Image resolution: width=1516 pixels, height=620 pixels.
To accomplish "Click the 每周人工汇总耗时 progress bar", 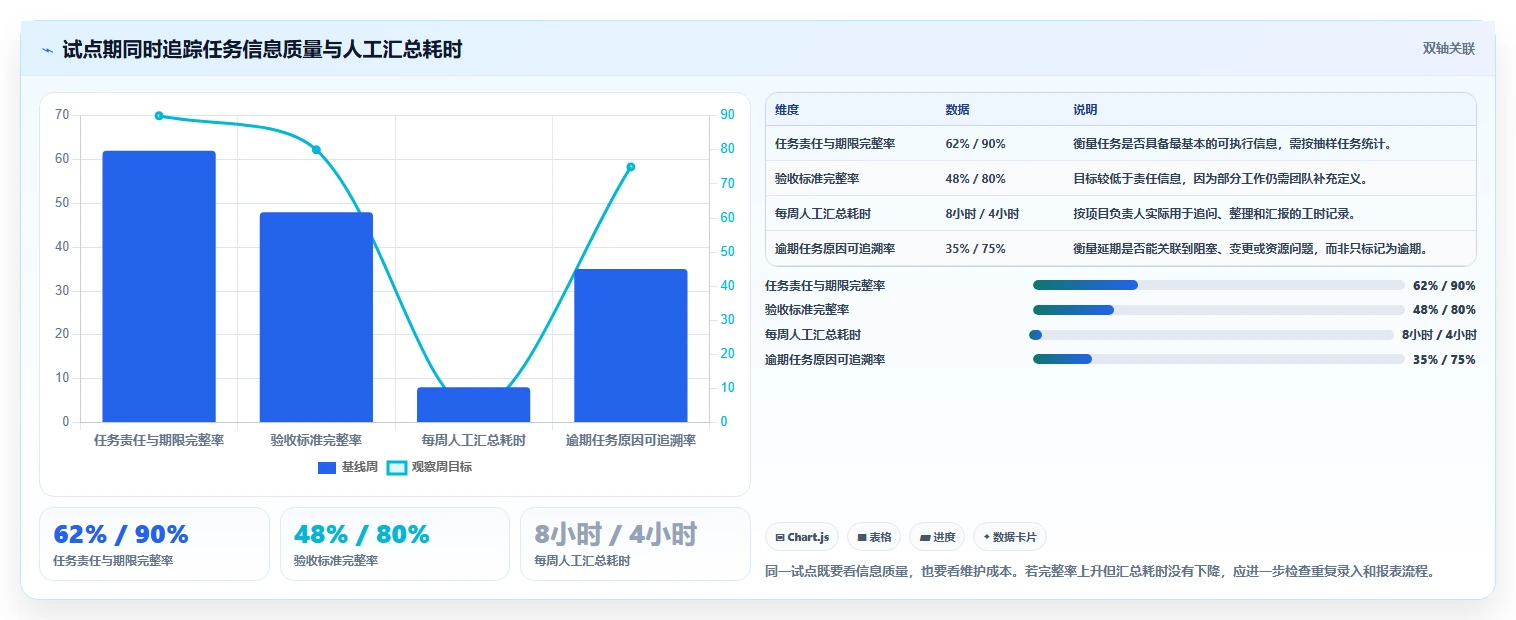I will coord(1211,335).
